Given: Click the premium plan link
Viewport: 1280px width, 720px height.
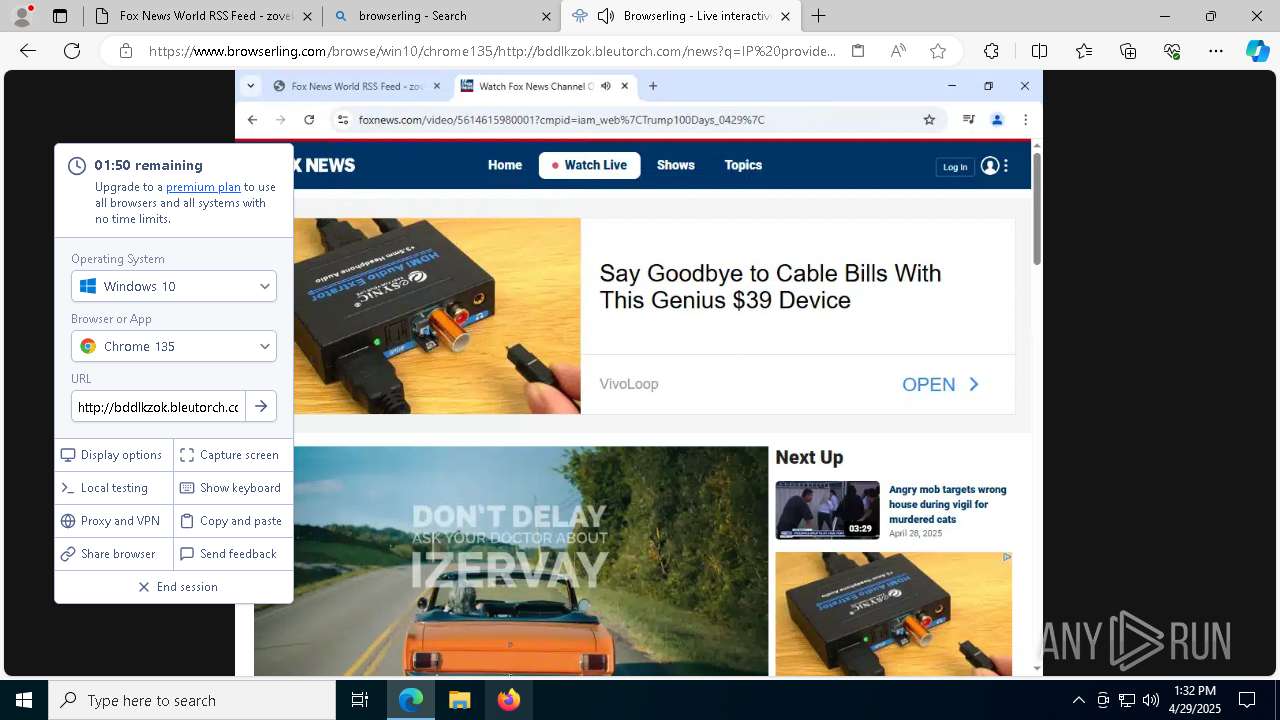Looking at the screenshot, I should [x=203, y=187].
